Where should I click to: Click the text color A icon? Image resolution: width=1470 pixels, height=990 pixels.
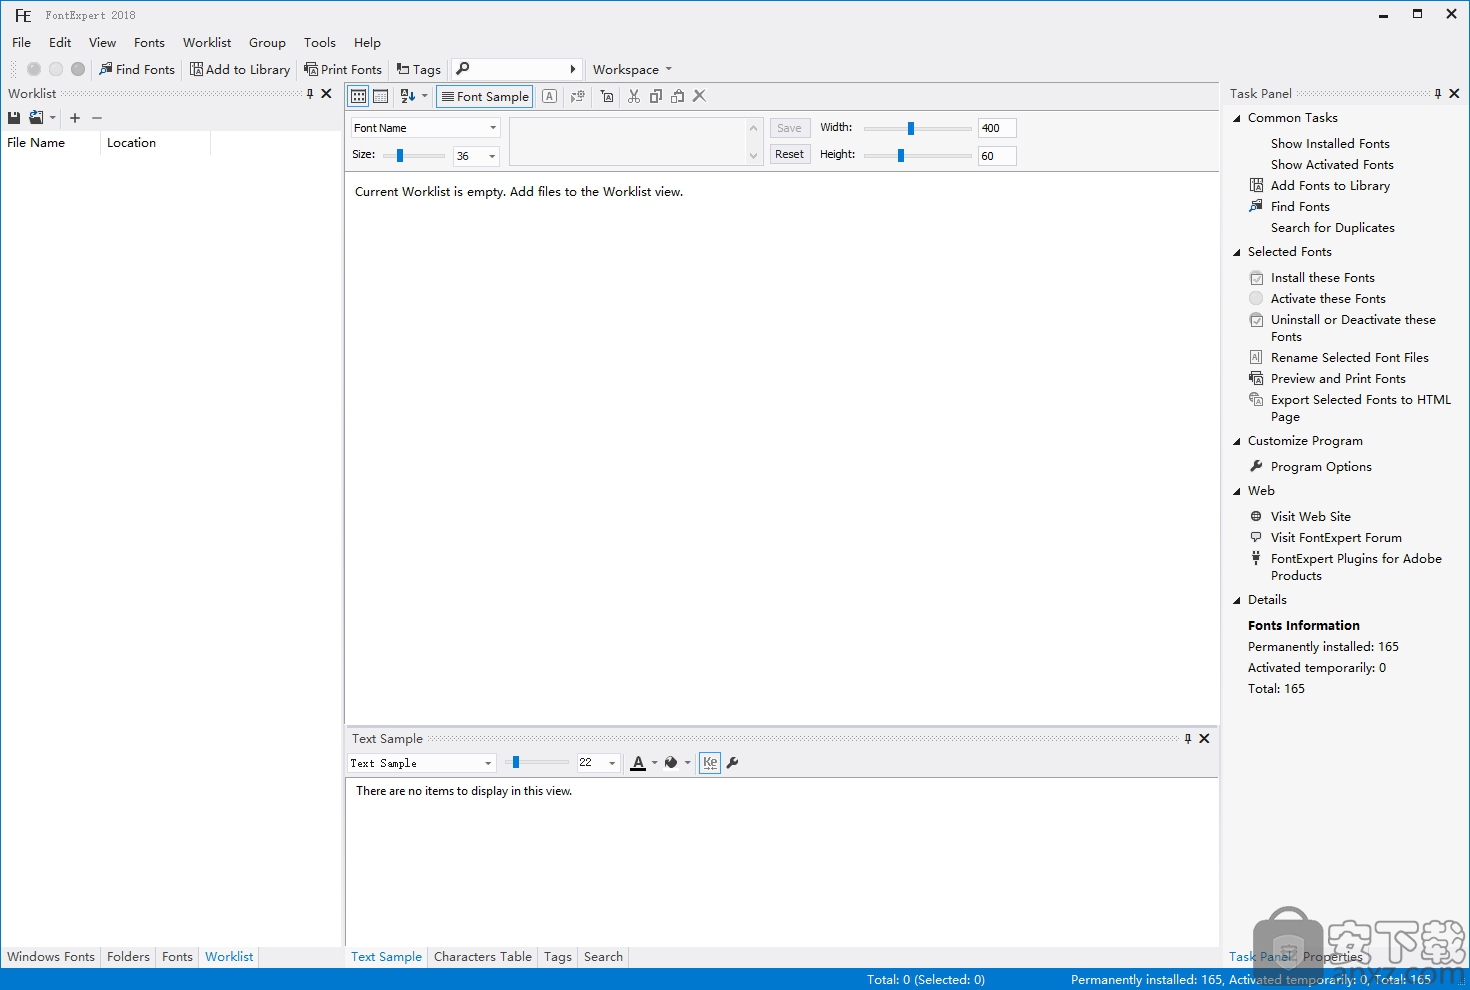coord(638,763)
